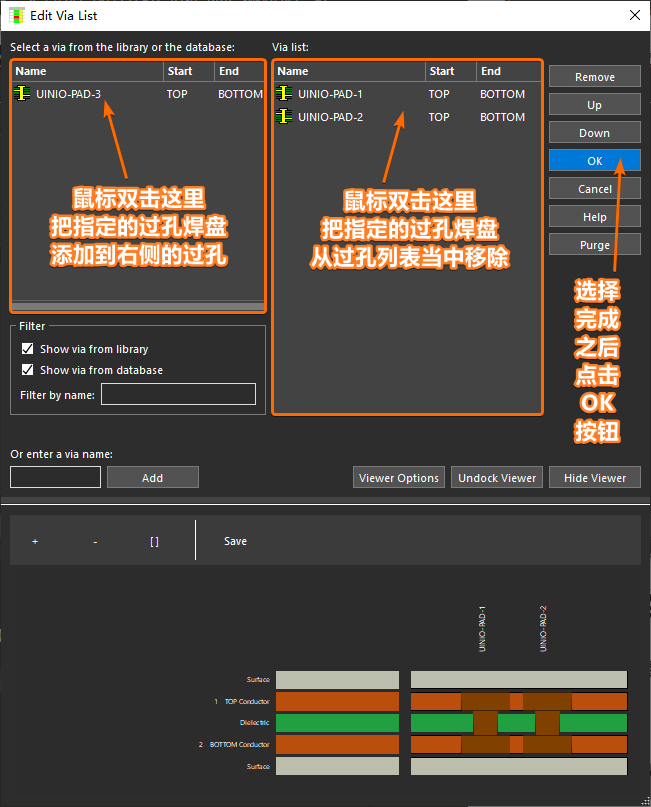This screenshot has width=651, height=807.
Task: Click the TOP Conductor layer color bar
Action: 336,701
